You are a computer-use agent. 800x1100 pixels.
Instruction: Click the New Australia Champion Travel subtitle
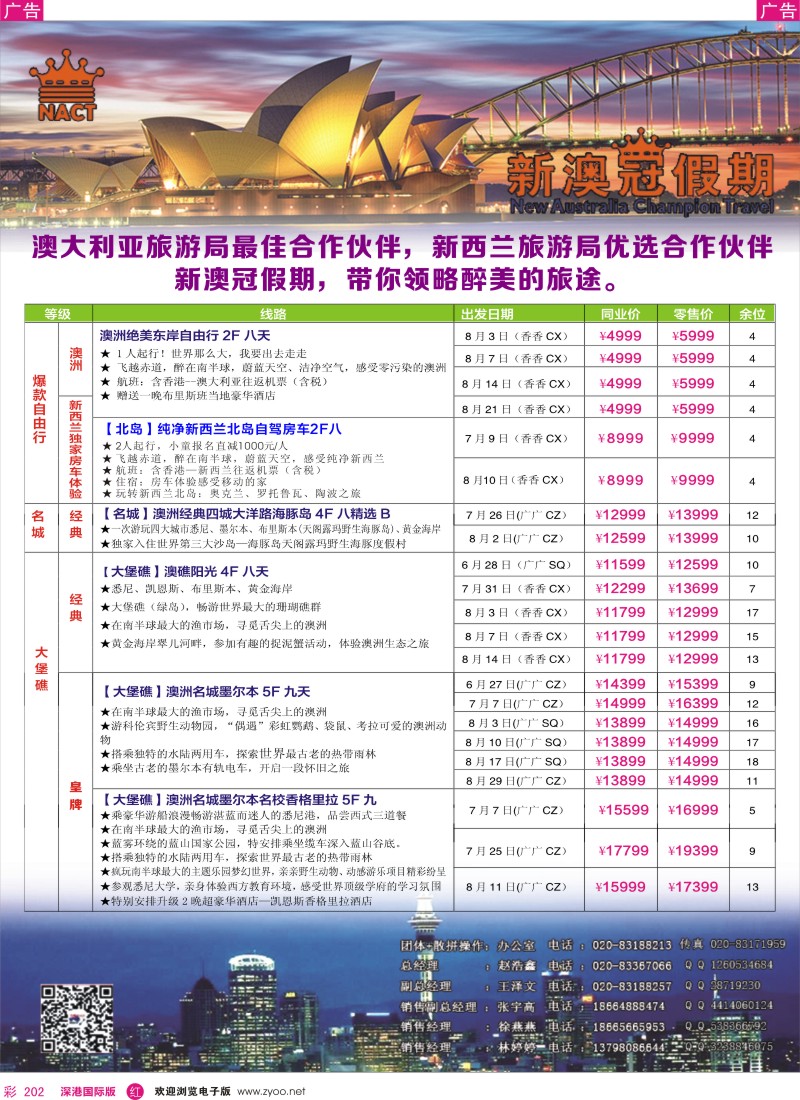click(x=641, y=206)
